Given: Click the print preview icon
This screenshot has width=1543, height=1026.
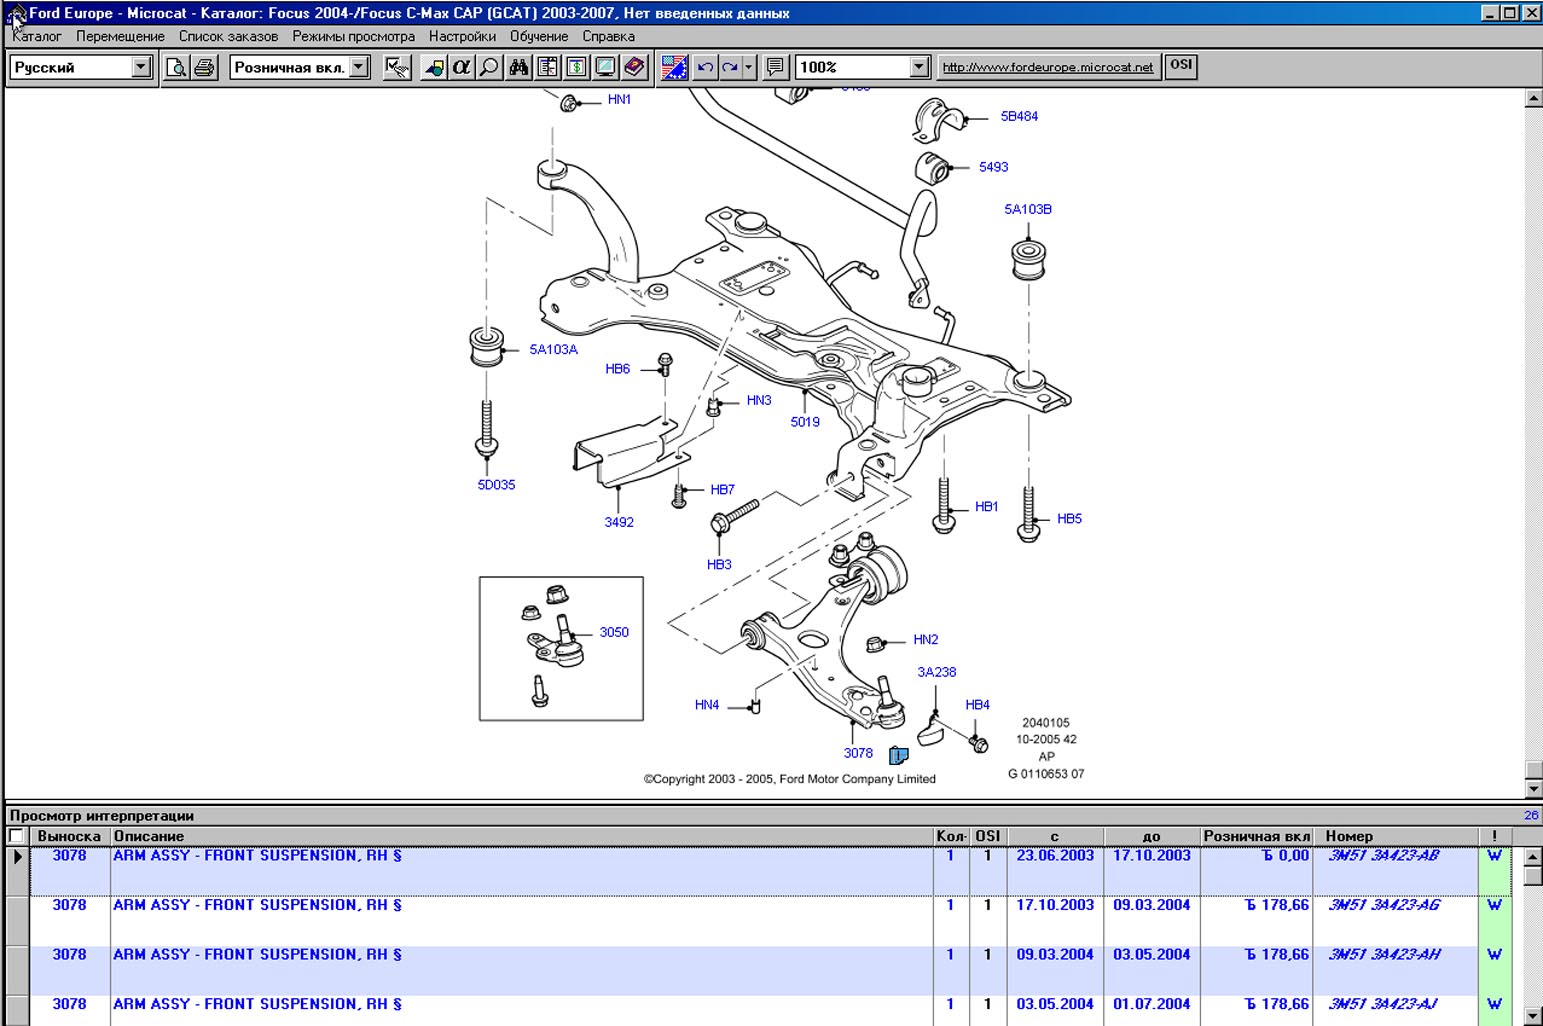Looking at the screenshot, I should pos(176,67).
